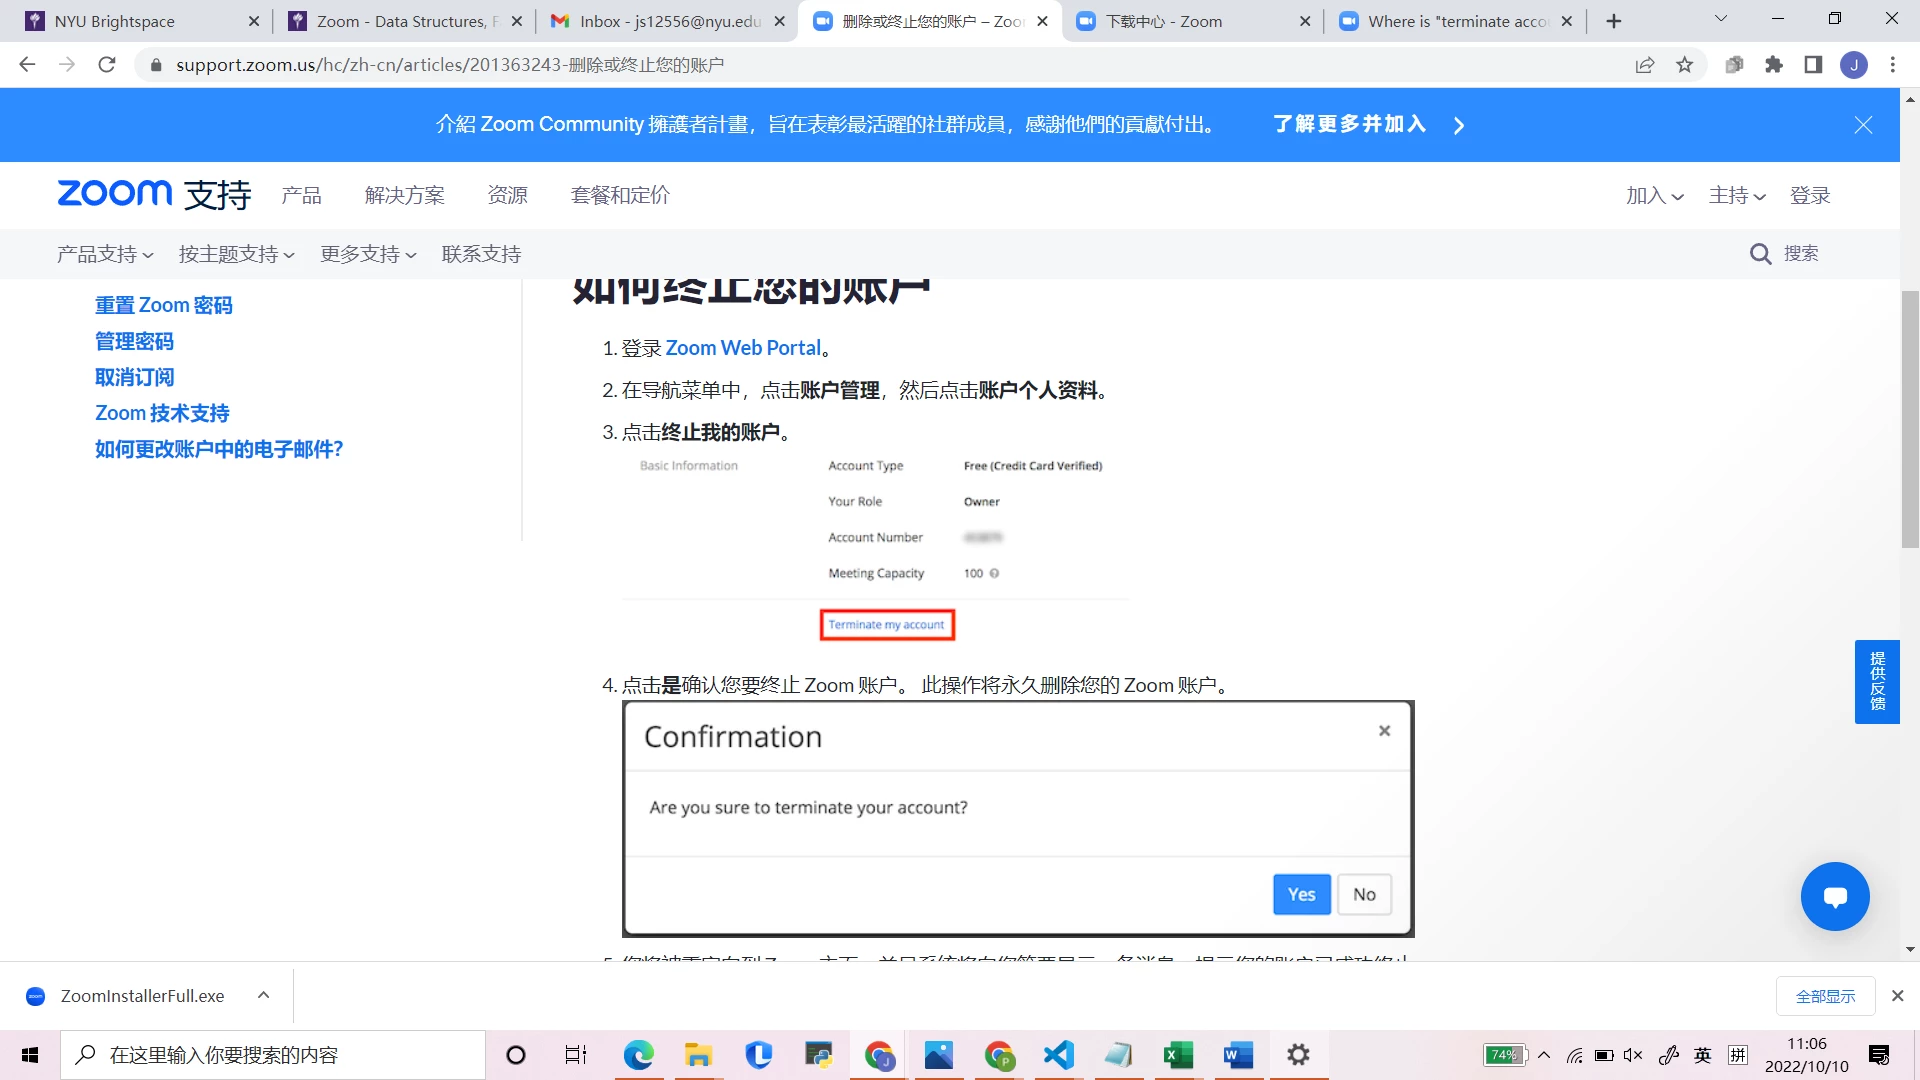Expand ZoomInstallerFull.exe download options arrow
The image size is (1920, 1080).
(263, 996)
